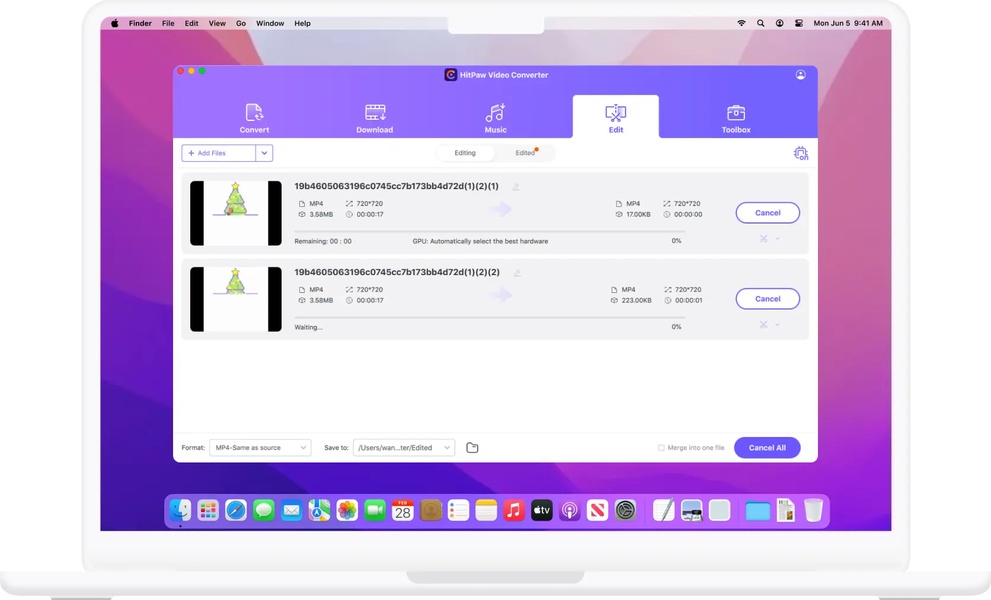Click the scissors icon under the first Cancel button
The height and width of the screenshot is (600, 991).
pos(763,238)
